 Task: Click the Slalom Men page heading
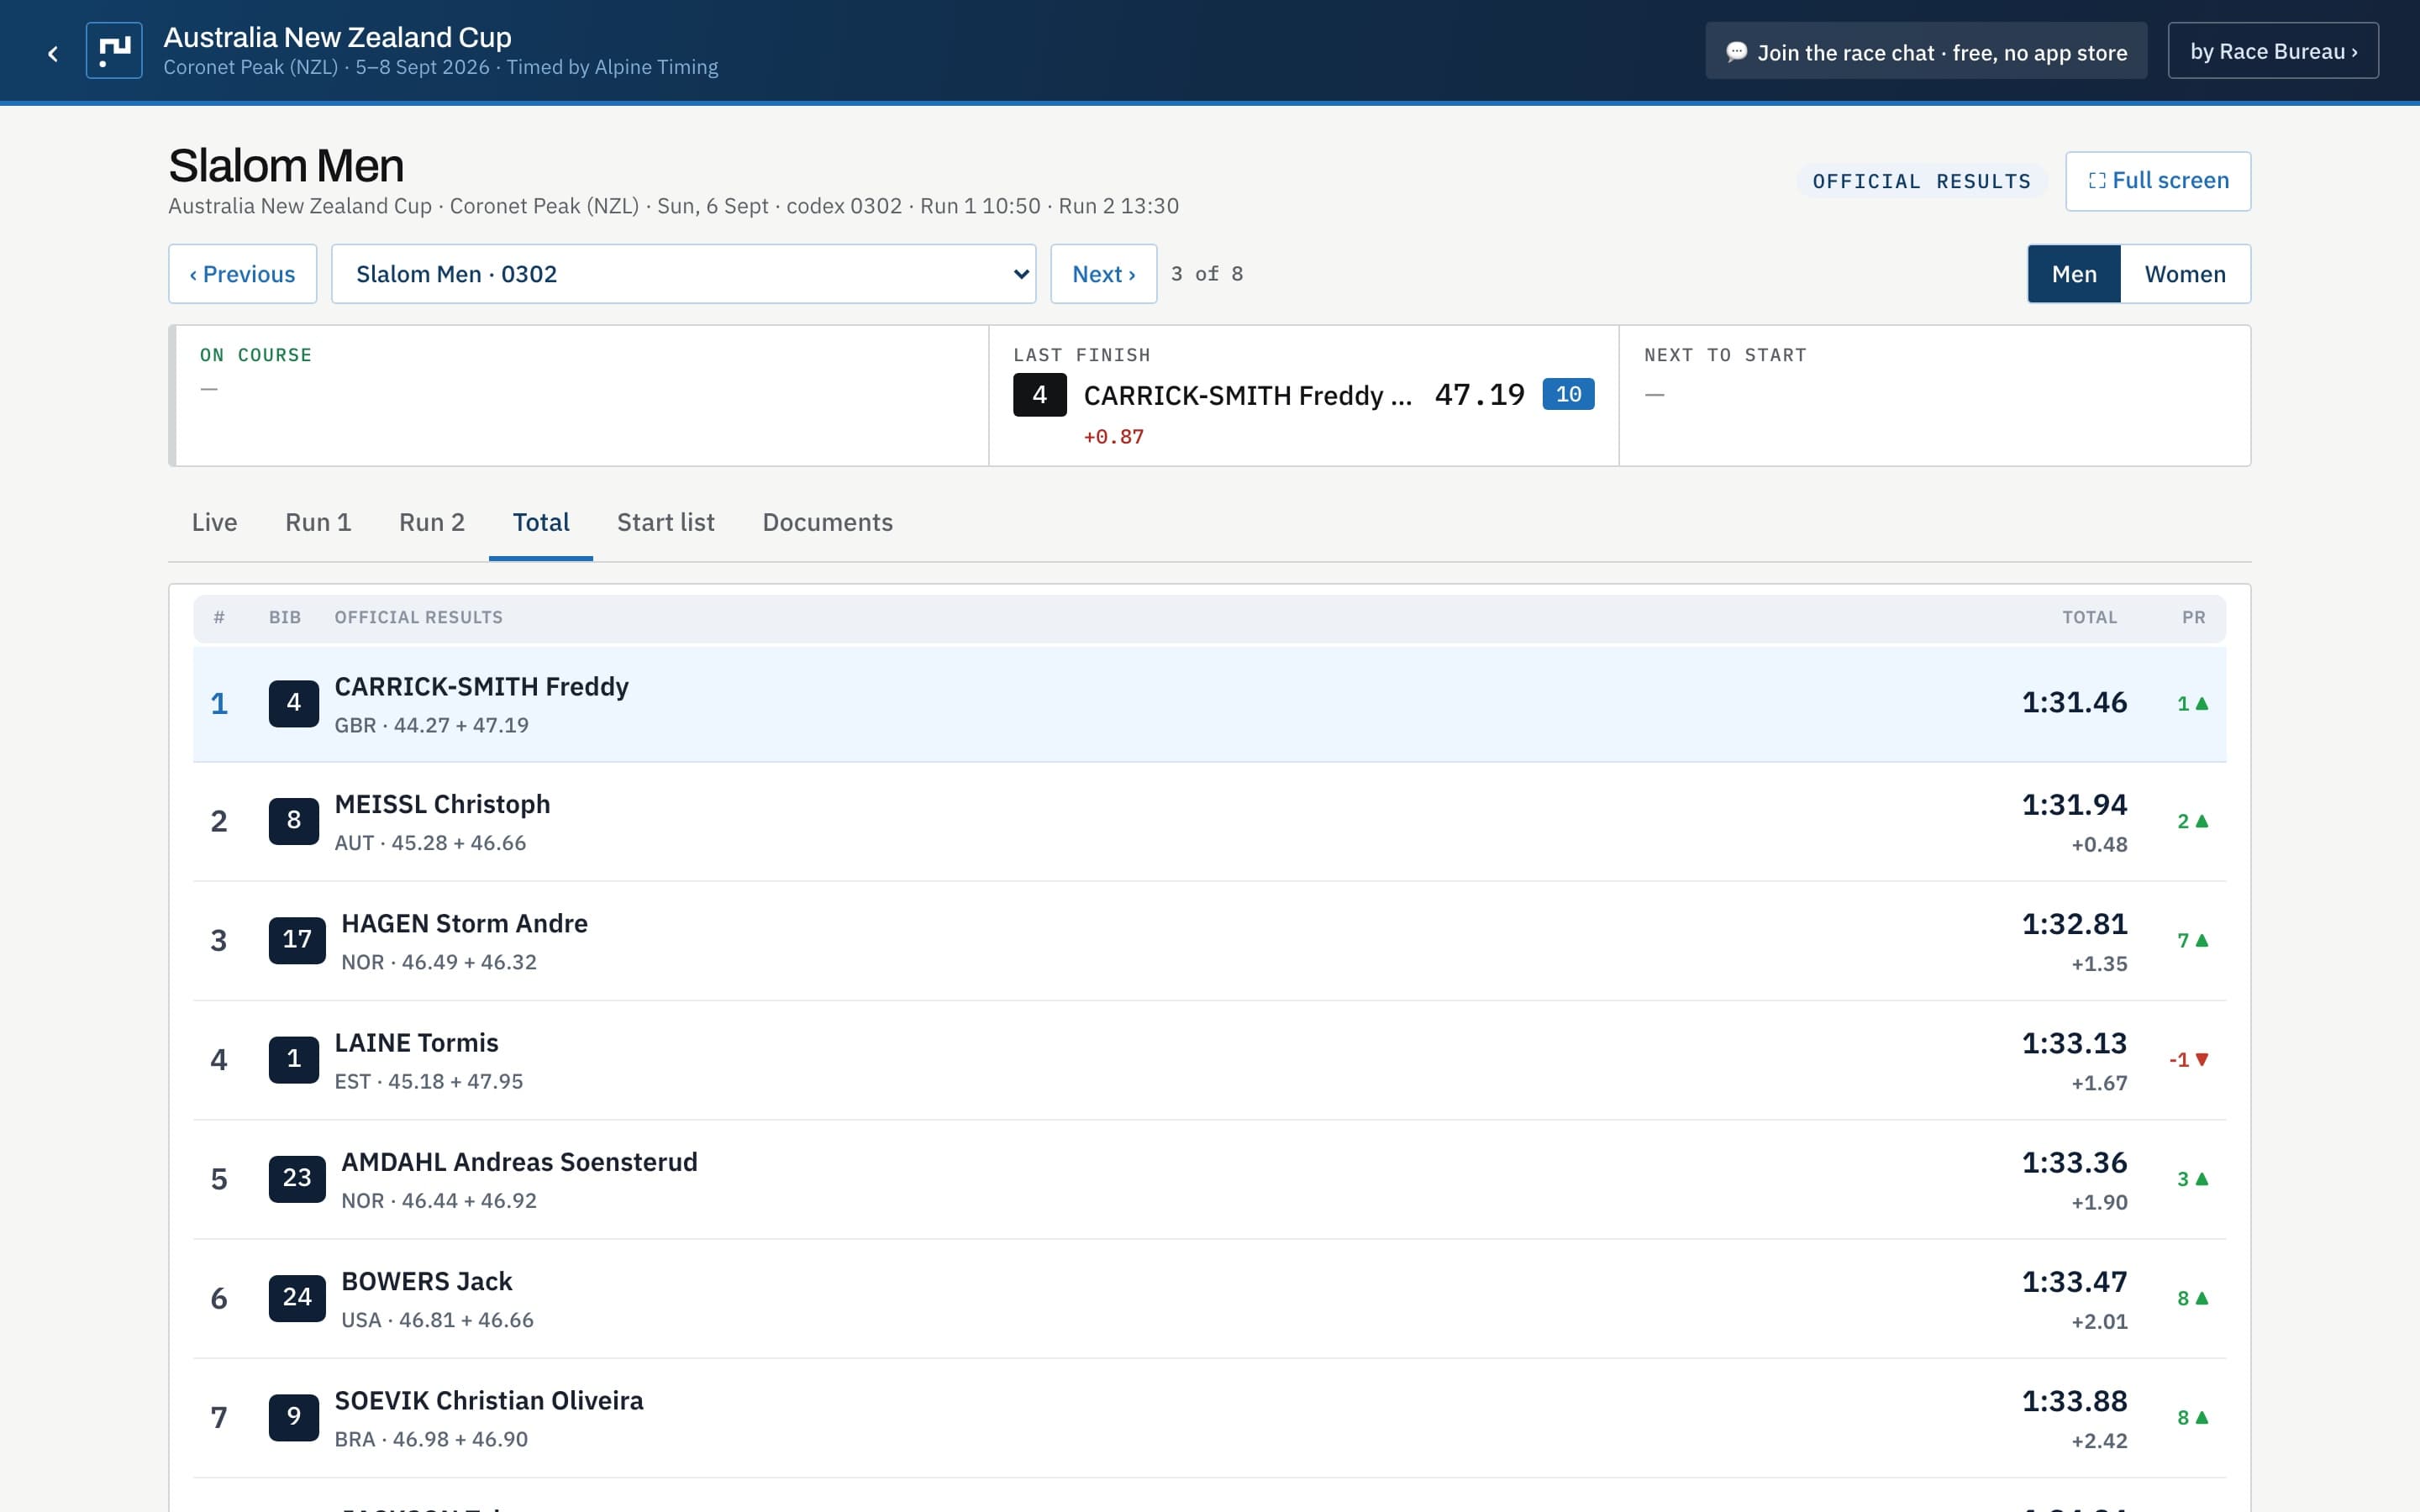(286, 166)
